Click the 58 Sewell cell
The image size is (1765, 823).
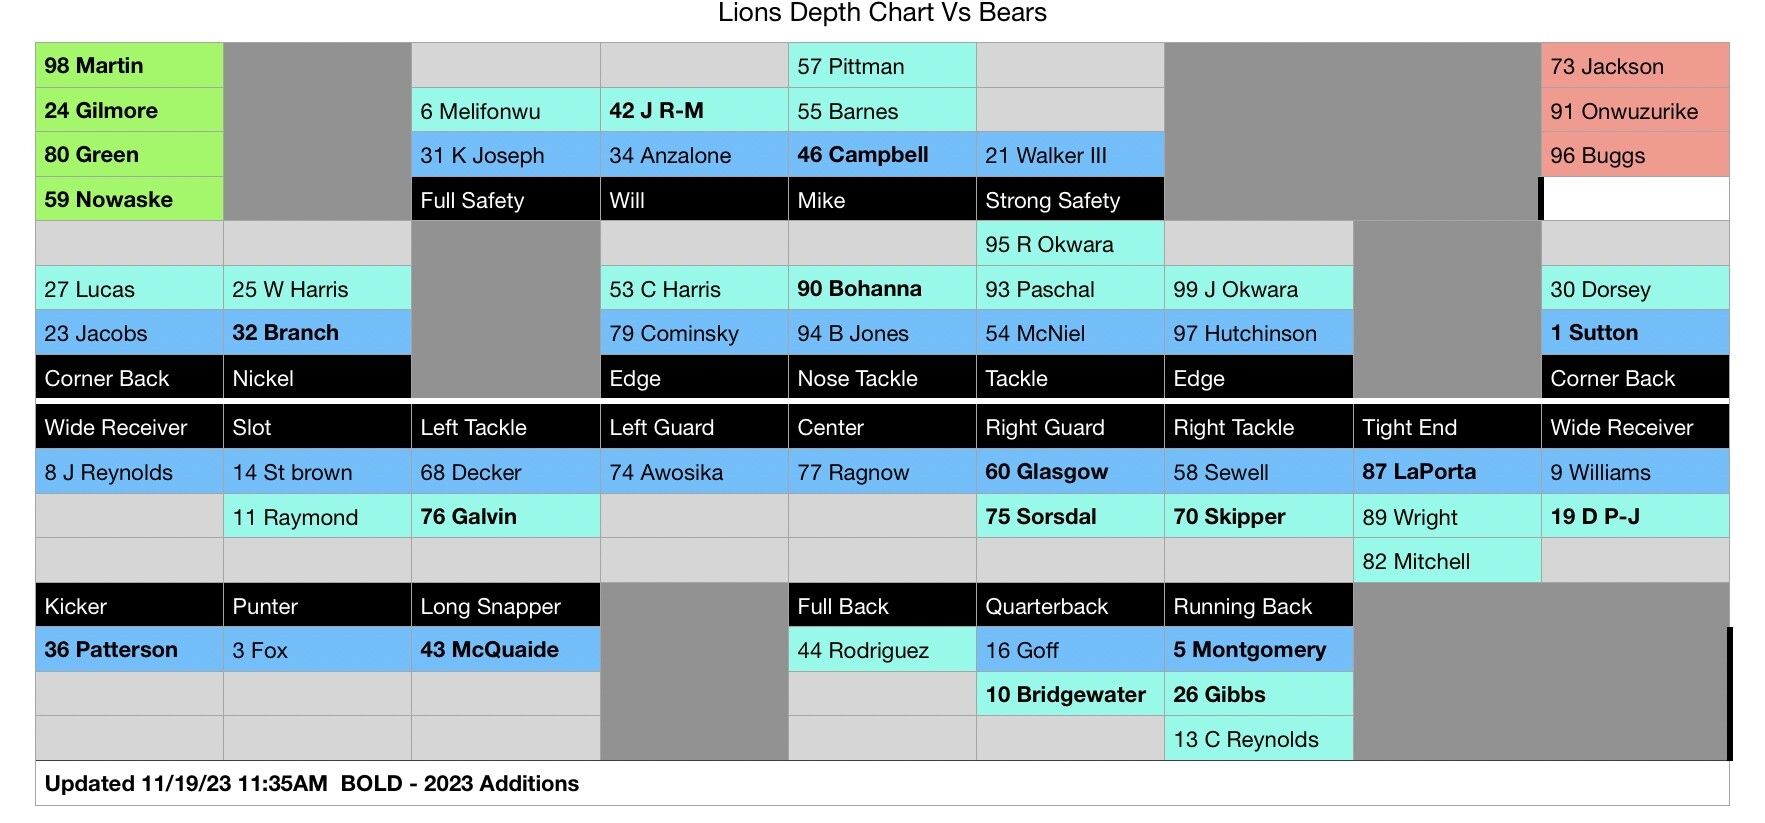tap(1257, 472)
